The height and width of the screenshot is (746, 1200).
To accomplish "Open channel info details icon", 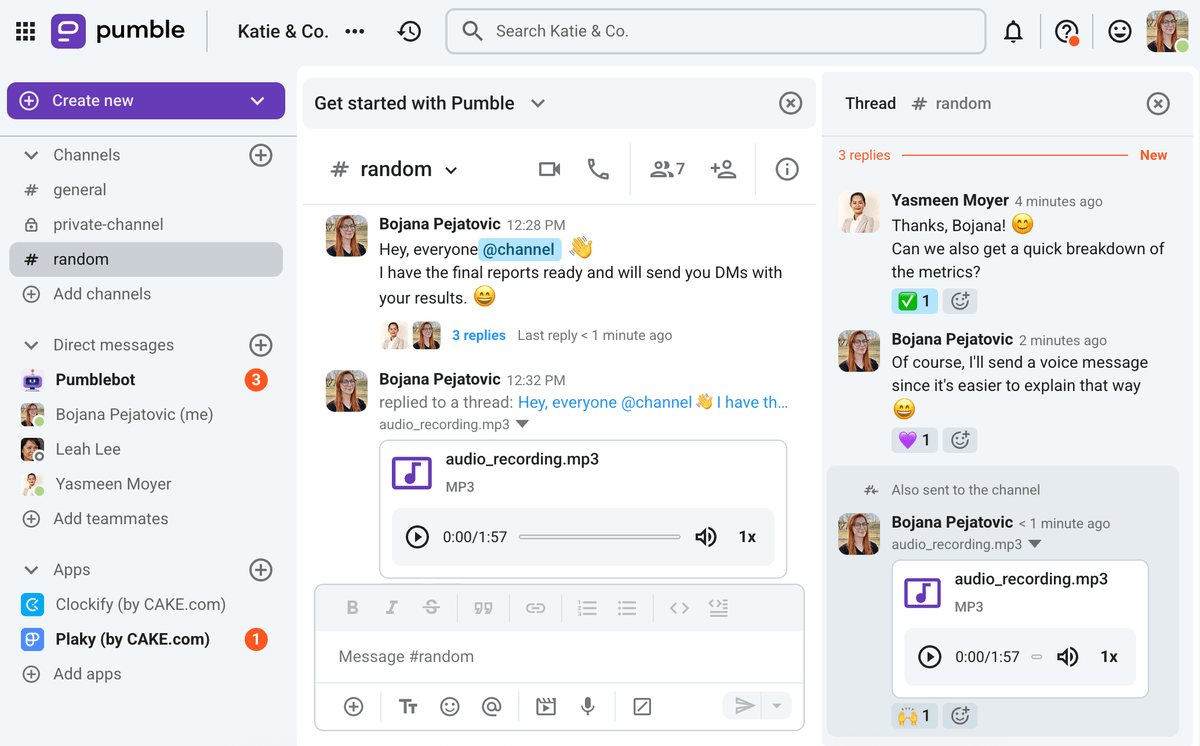I will click(x=787, y=170).
